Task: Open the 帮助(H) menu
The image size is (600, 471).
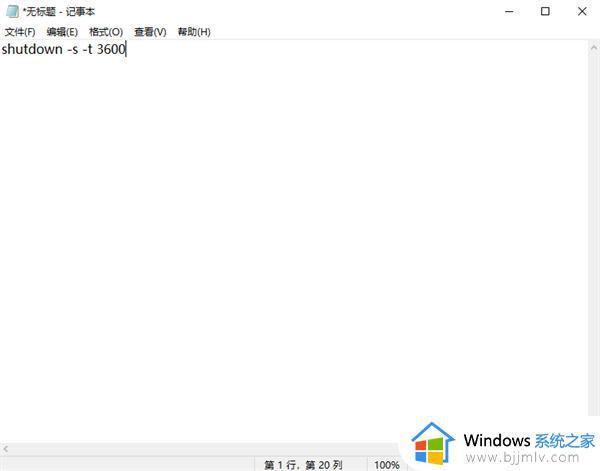Action: (x=194, y=32)
